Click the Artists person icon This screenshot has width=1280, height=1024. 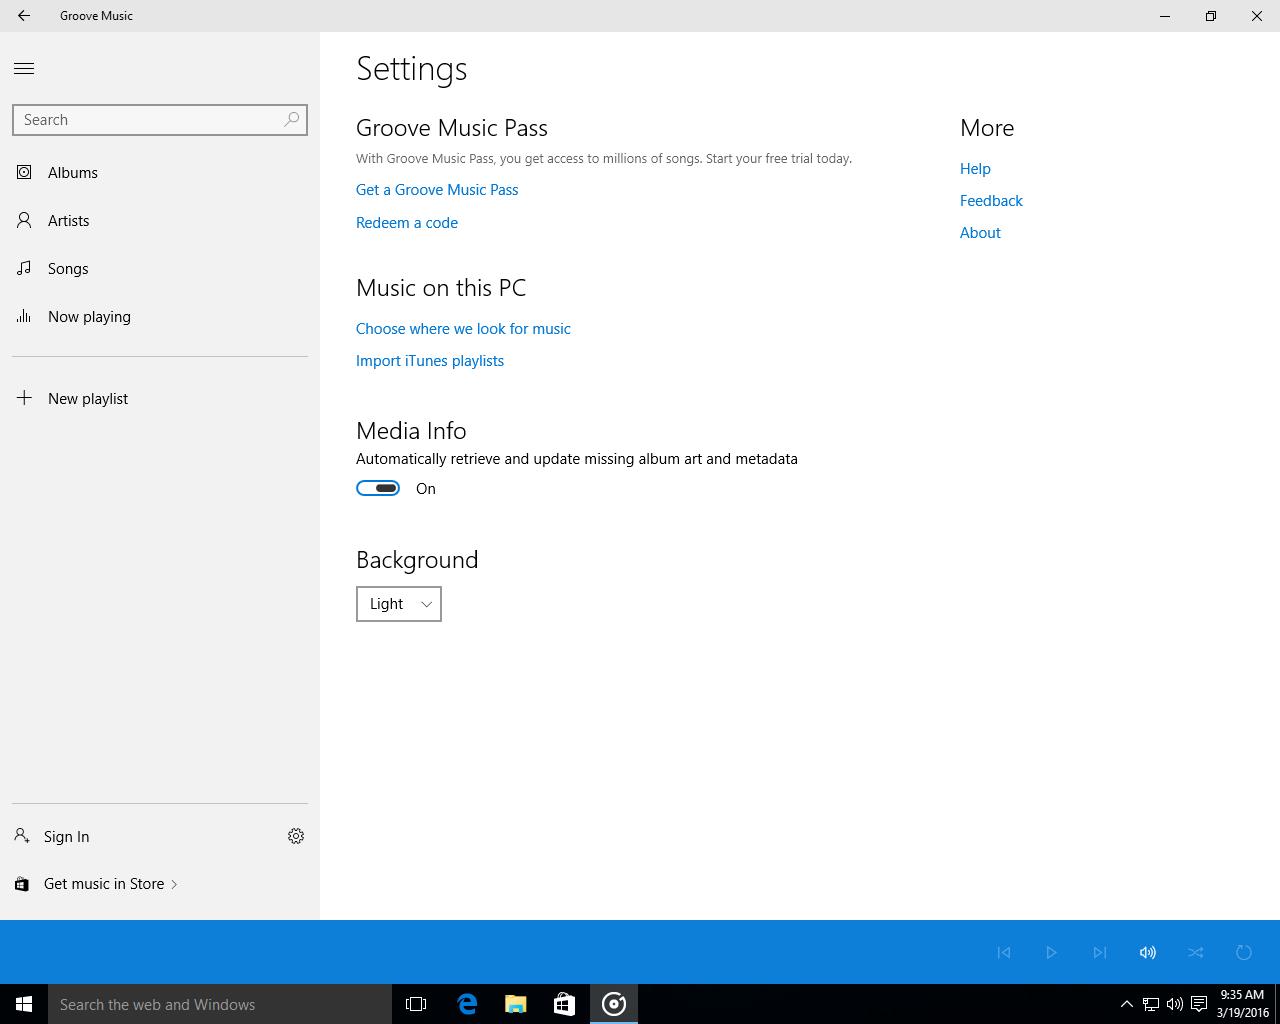pos(24,220)
